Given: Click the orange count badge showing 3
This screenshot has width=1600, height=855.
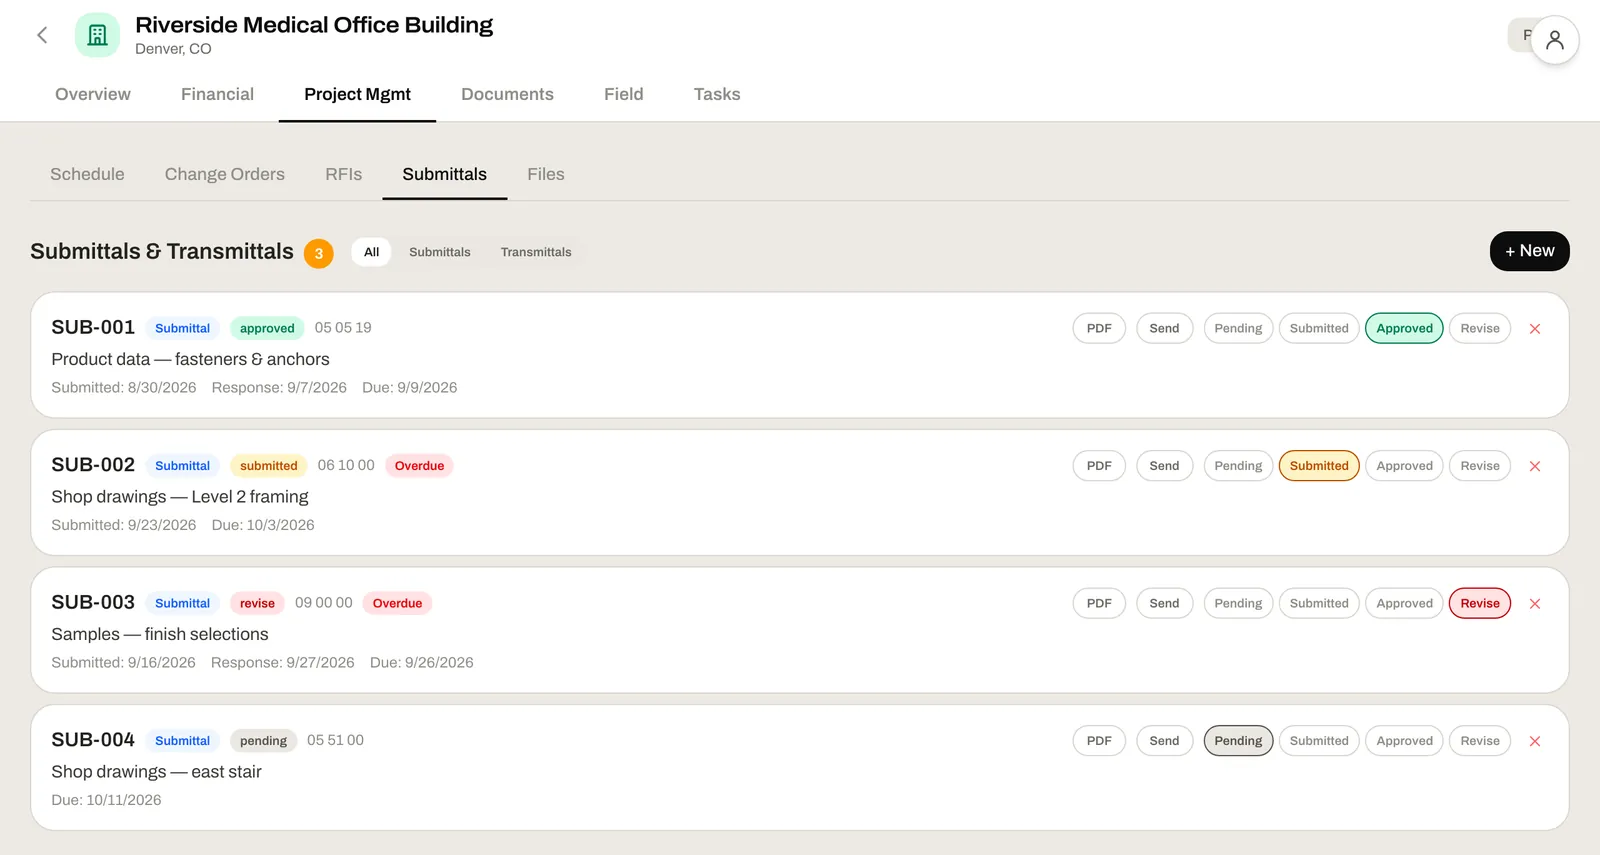Looking at the screenshot, I should [319, 253].
